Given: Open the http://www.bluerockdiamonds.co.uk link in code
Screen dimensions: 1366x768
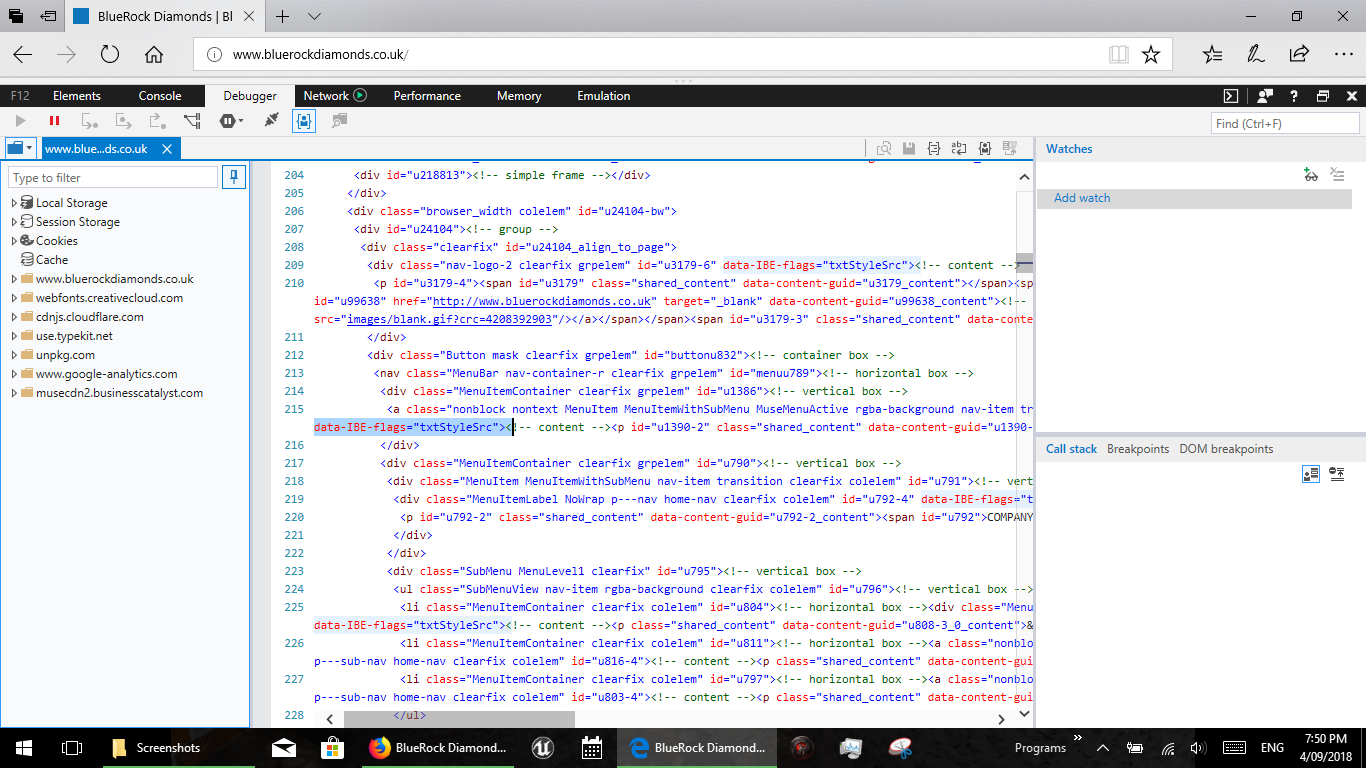Looking at the screenshot, I should pos(544,301).
